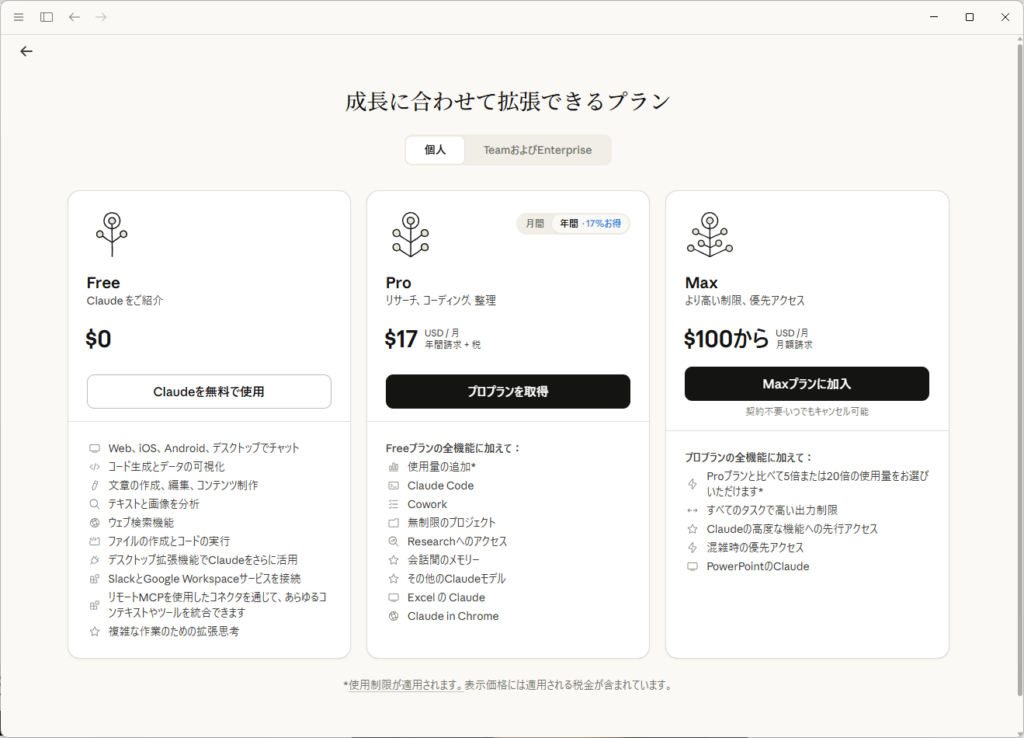
Task: Click the Pro plan branching icon
Action: point(409,234)
